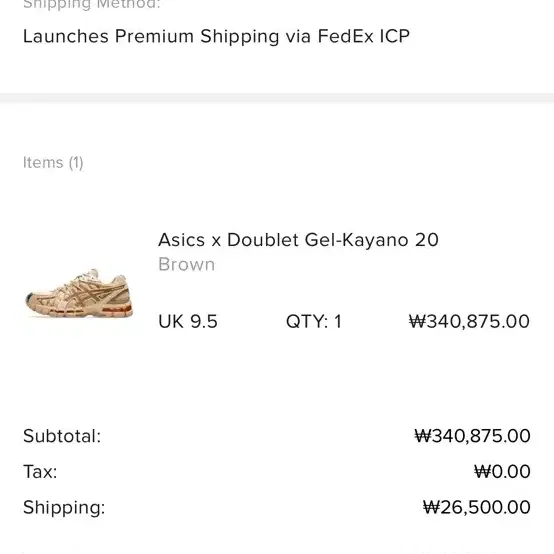Click the QTY: 1 quantity label
This screenshot has width=554, height=554.
(x=314, y=322)
